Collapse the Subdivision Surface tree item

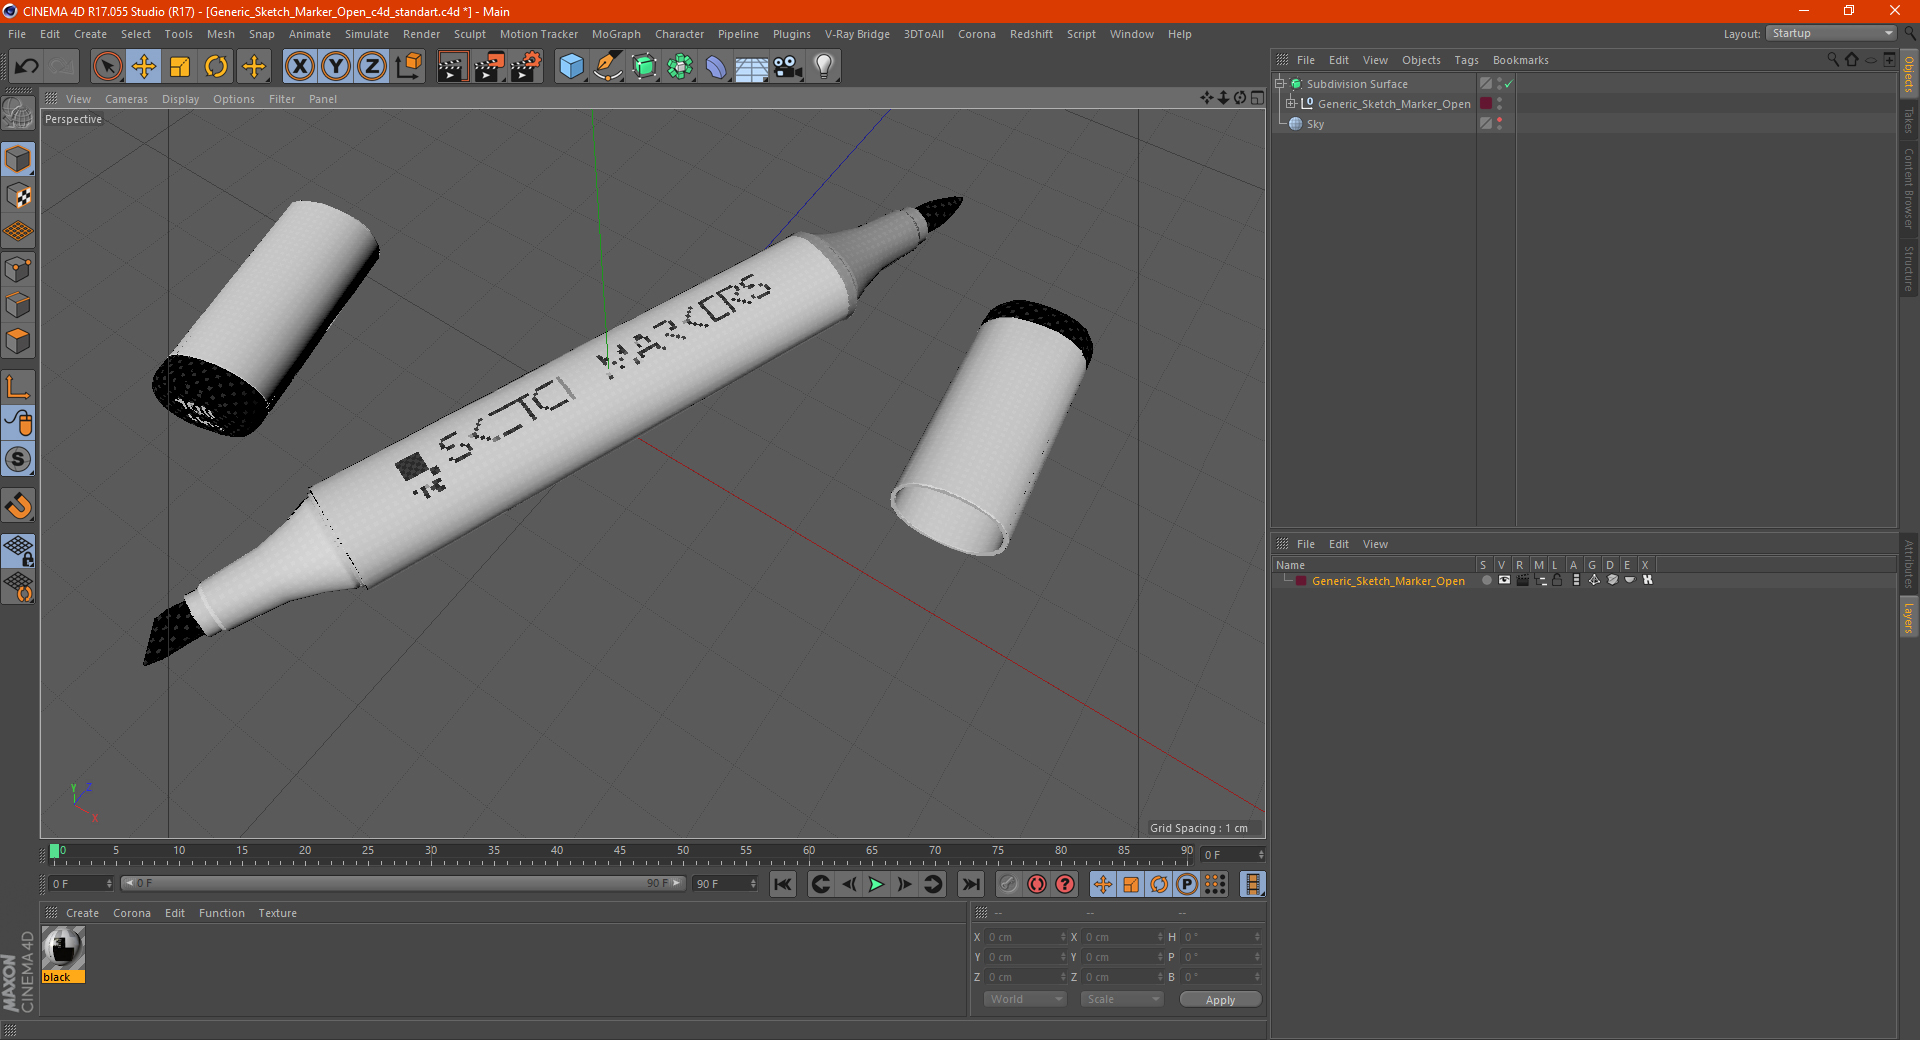[x=1280, y=84]
